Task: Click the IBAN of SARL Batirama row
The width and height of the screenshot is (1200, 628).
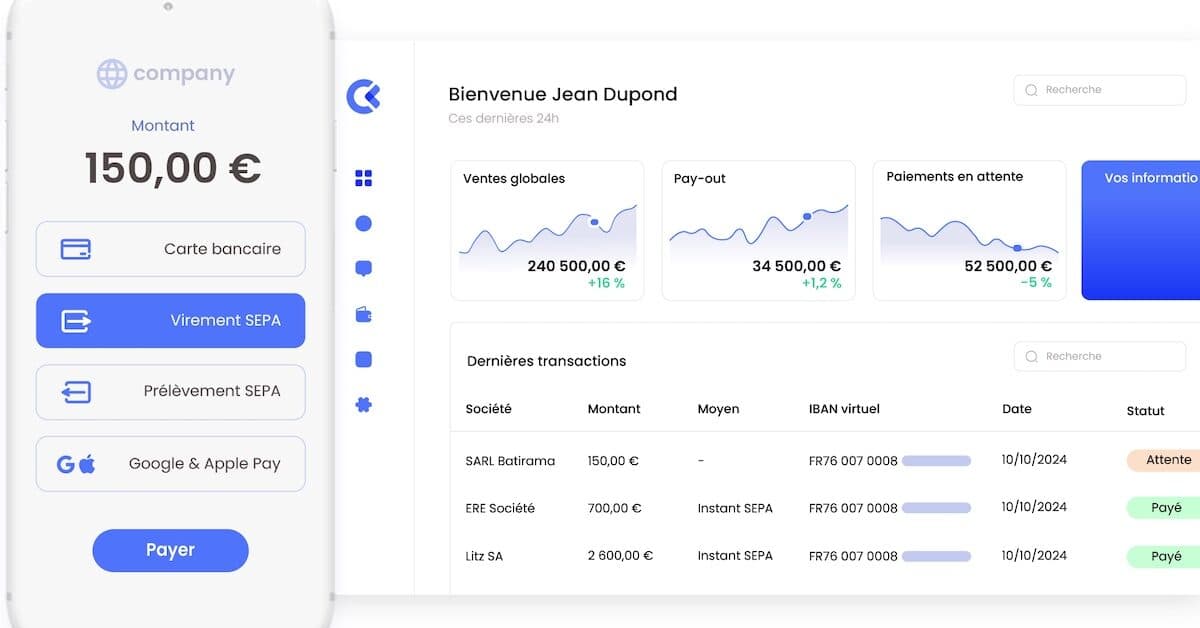Action: pyautogui.click(x=889, y=461)
